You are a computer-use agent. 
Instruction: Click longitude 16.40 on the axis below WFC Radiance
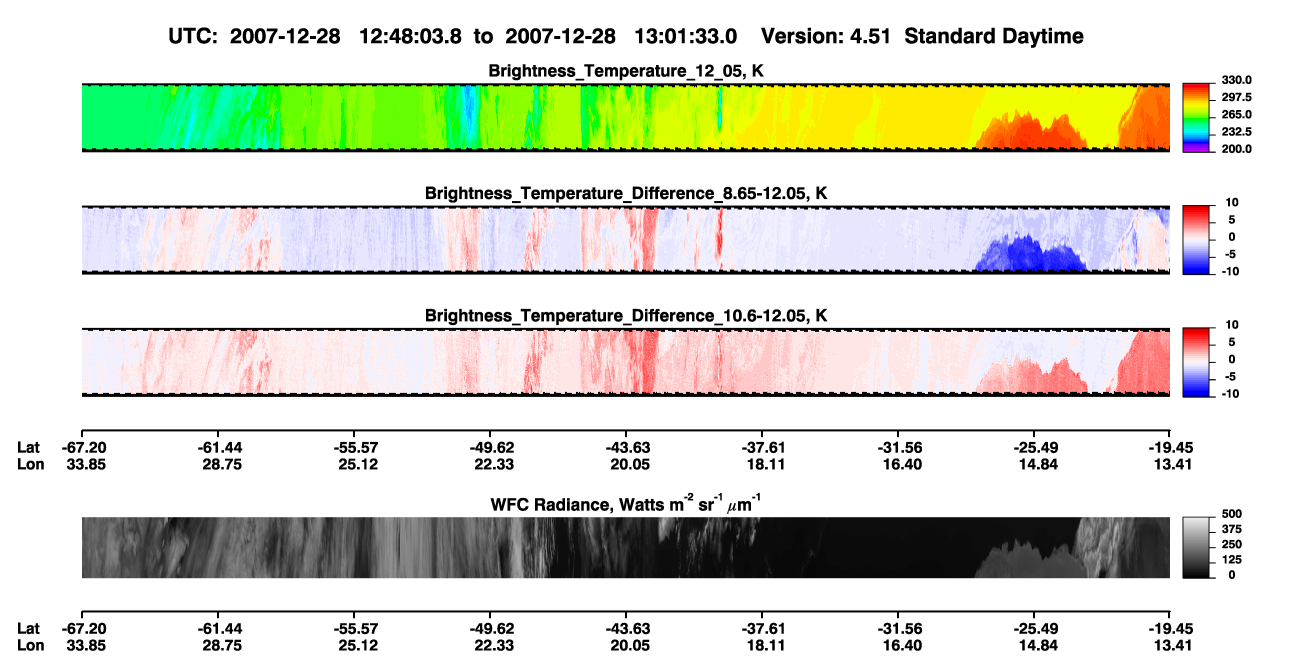click(x=898, y=644)
